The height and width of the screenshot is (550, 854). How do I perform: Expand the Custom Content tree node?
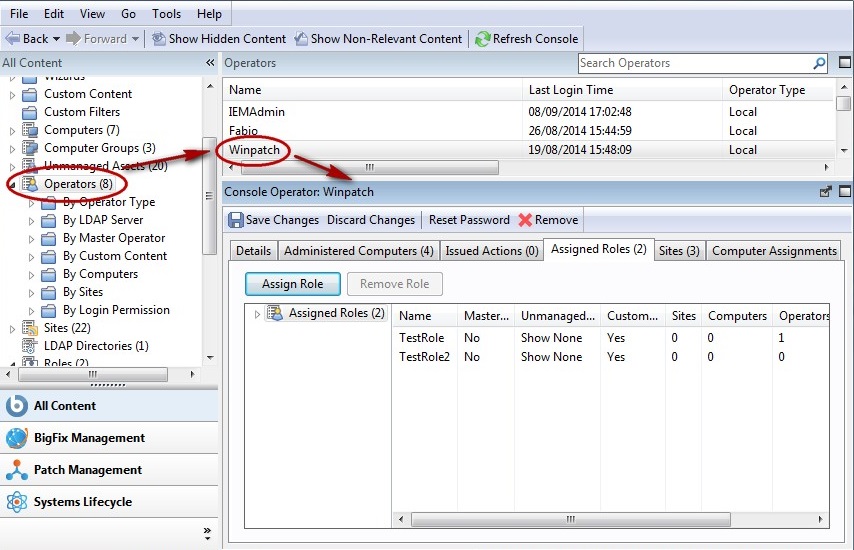(x=12, y=95)
